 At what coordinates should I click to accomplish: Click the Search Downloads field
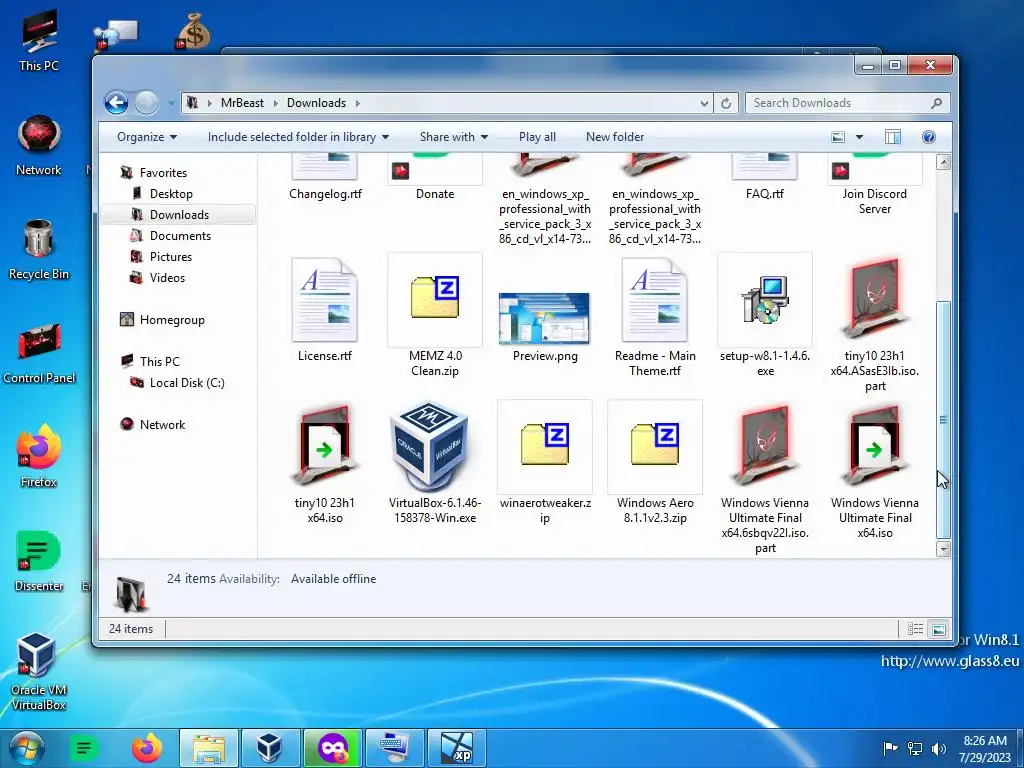pyautogui.click(x=847, y=103)
